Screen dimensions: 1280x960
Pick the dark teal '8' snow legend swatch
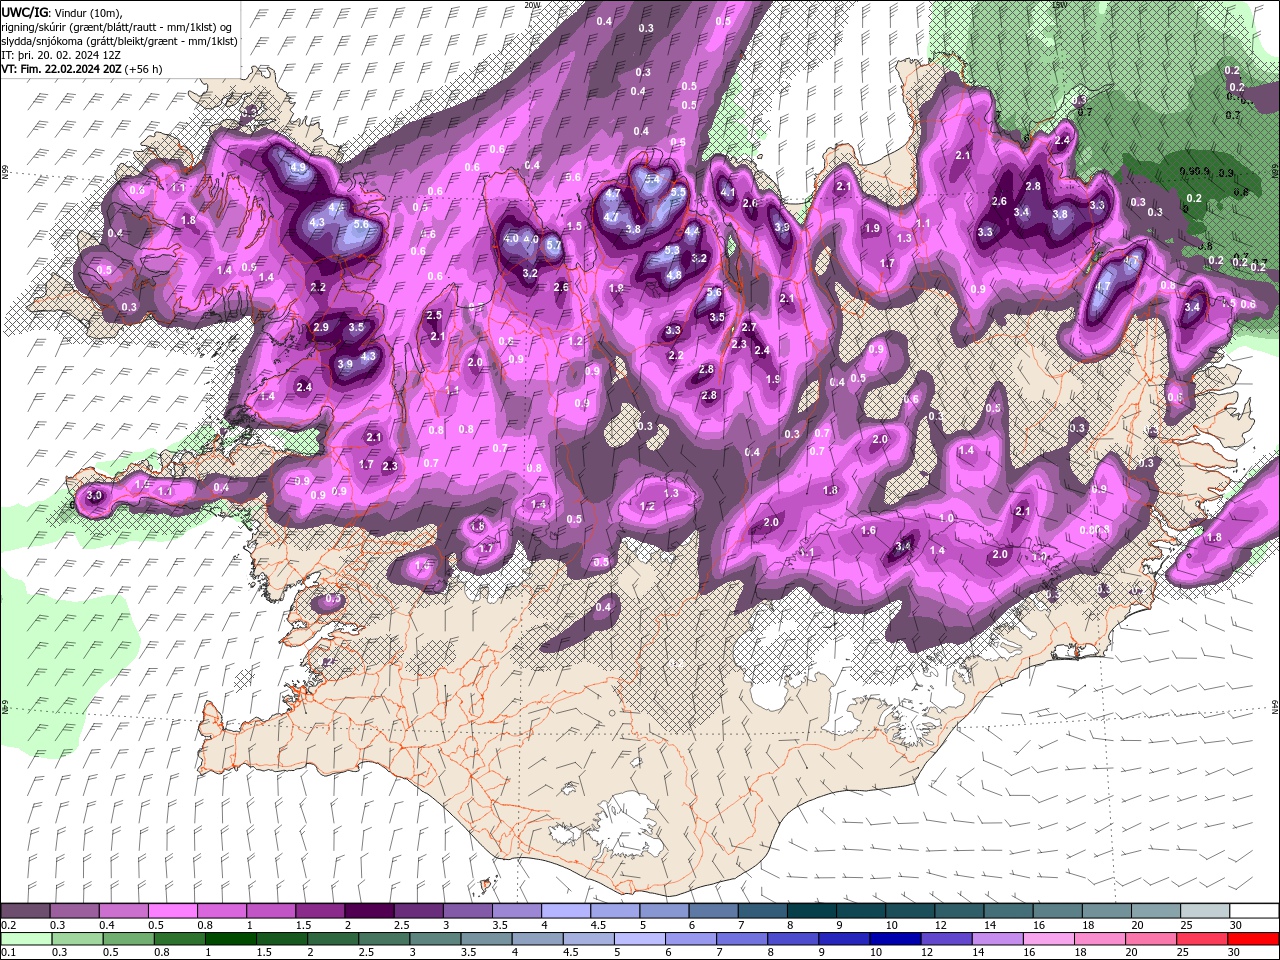[x=810, y=911]
